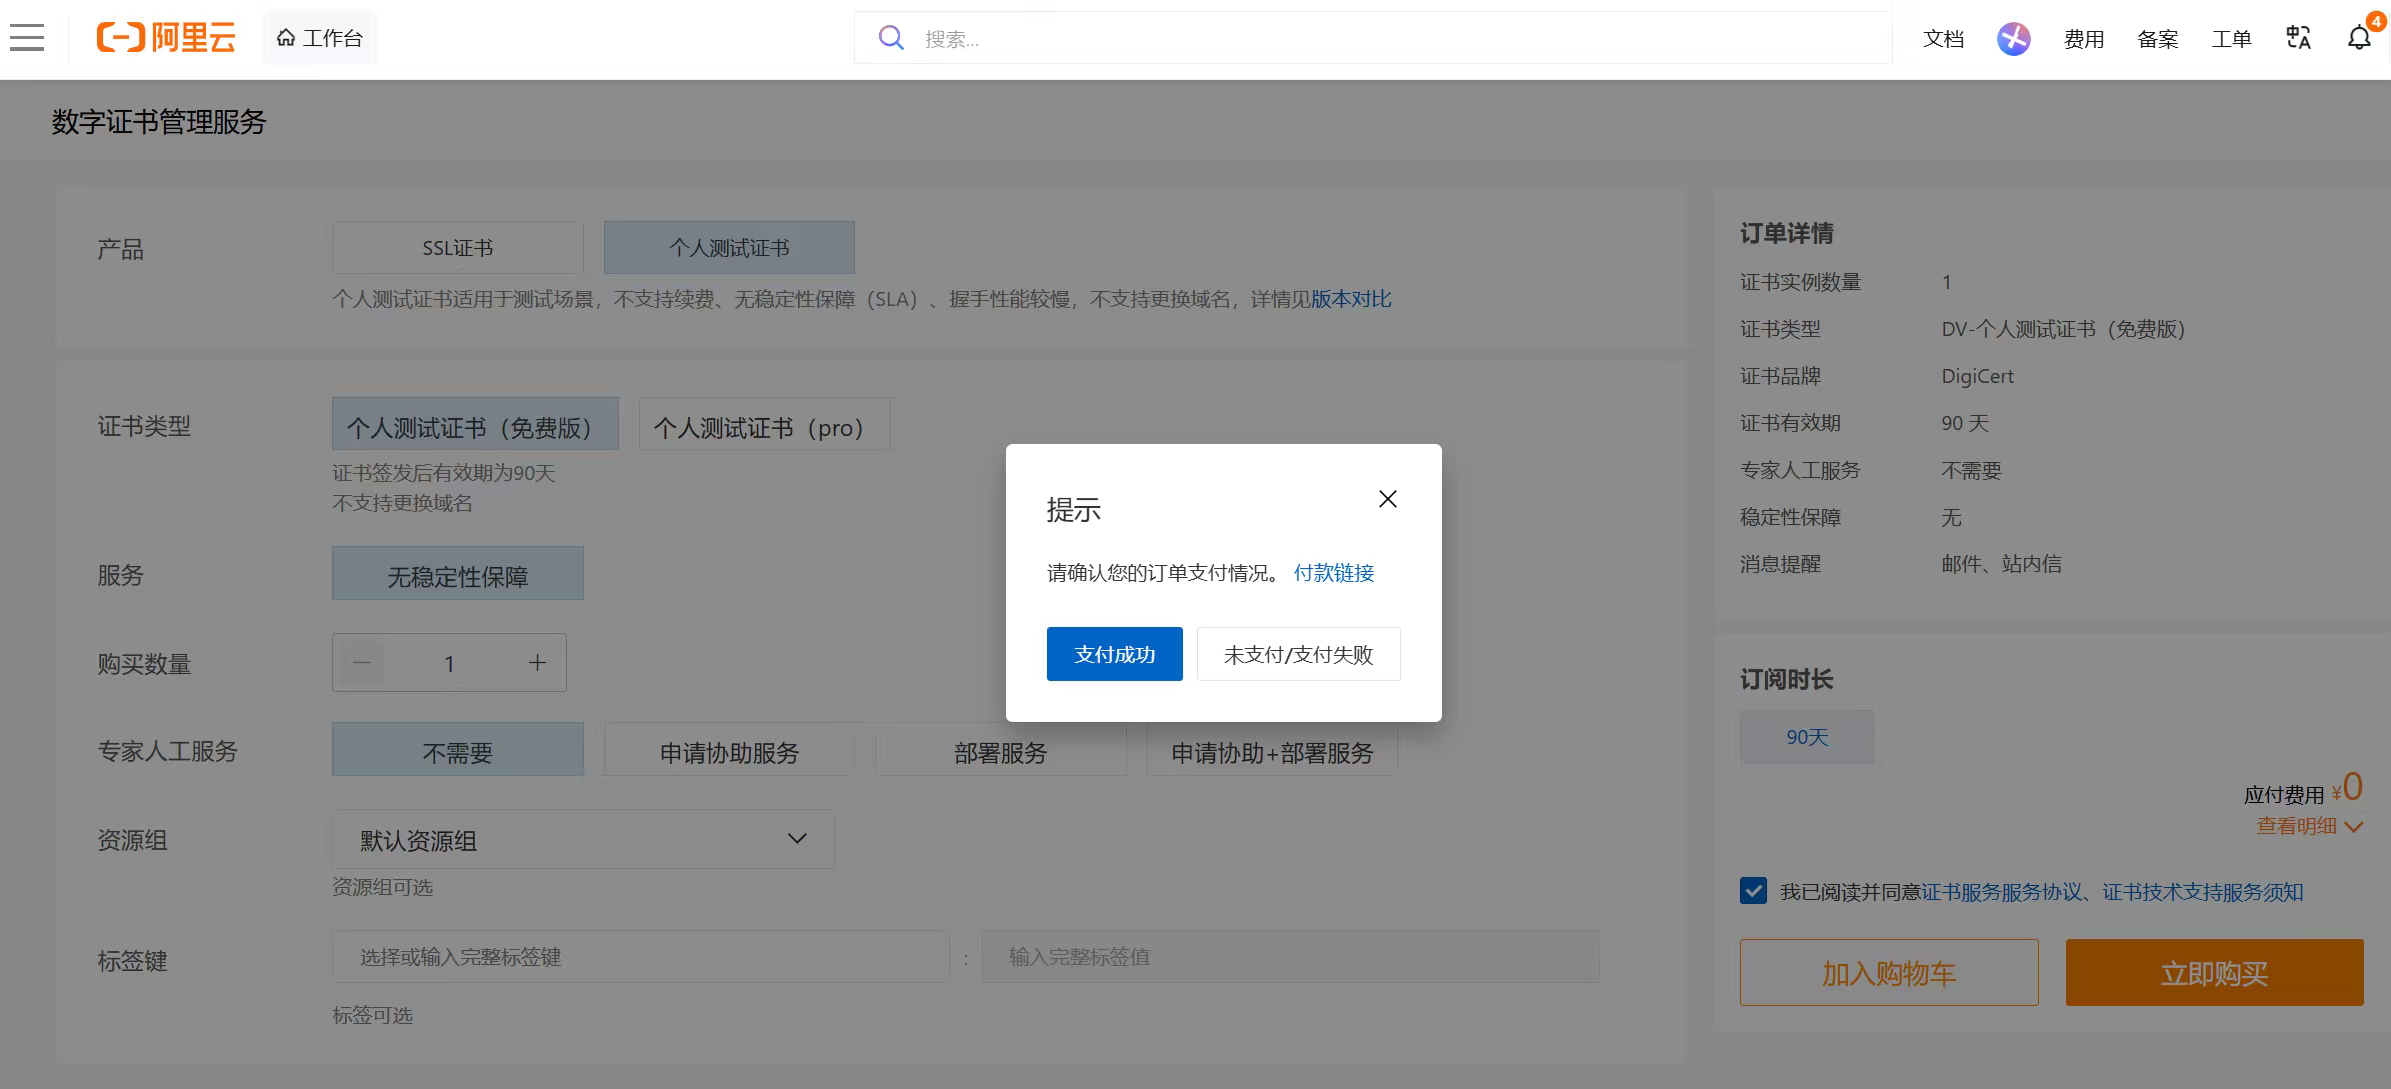Viewport: 2391px width, 1089px height.
Task: Select 个人测试证书（pro） certificate type
Action: click(765, 424)
